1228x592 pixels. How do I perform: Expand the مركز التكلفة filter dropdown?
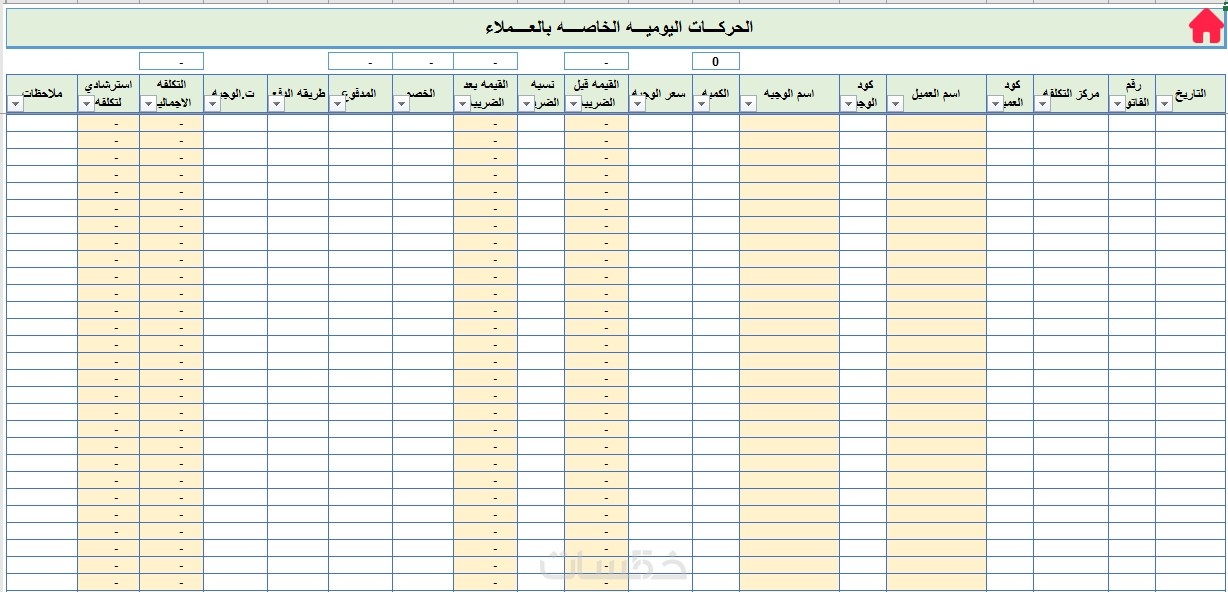click(x=1042, y=103)
